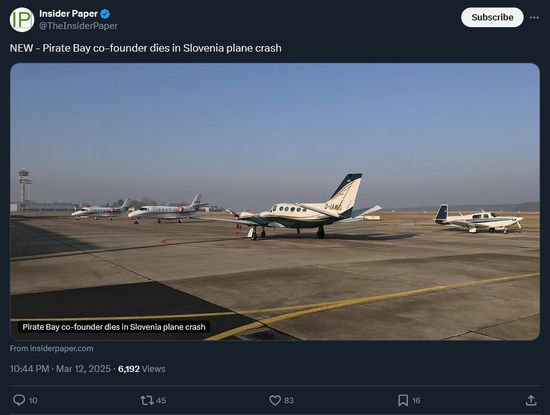This screenshot has width=550, height=415.
Task: Open the reply comment icon
Action: pyautogui.click(x=19, y=400)
